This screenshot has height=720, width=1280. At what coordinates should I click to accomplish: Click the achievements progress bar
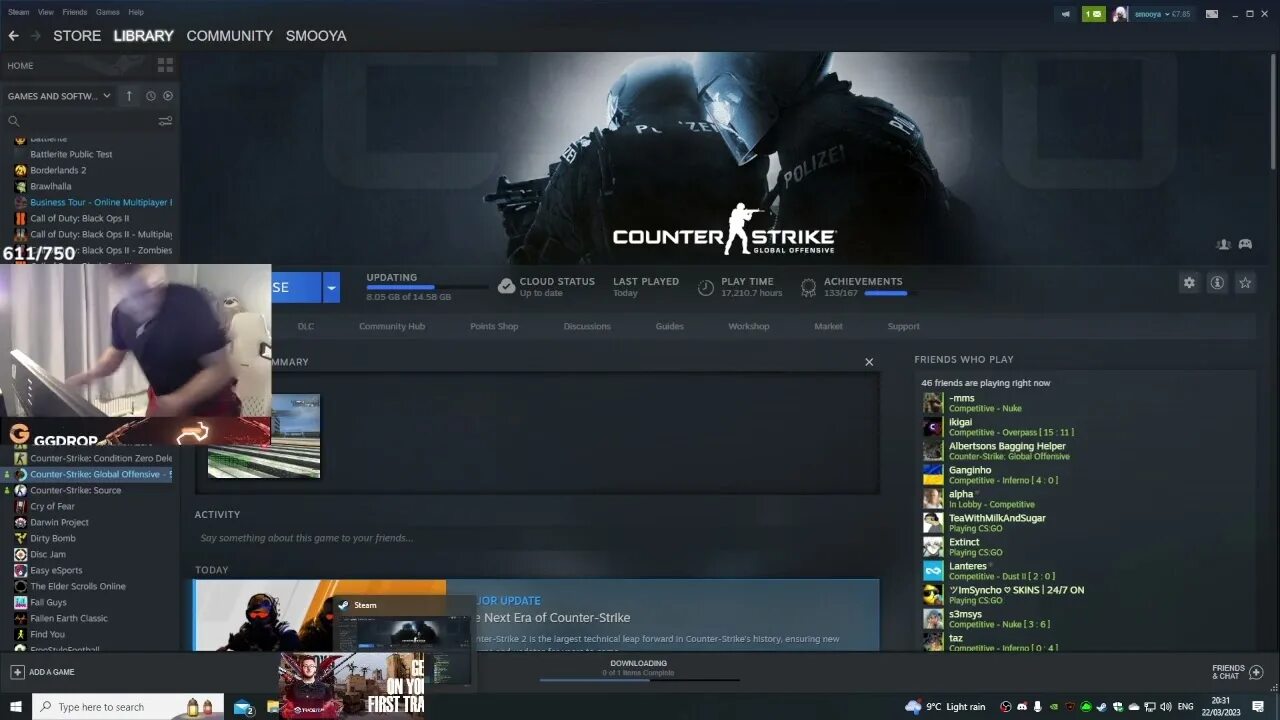[x=890, y=294]
